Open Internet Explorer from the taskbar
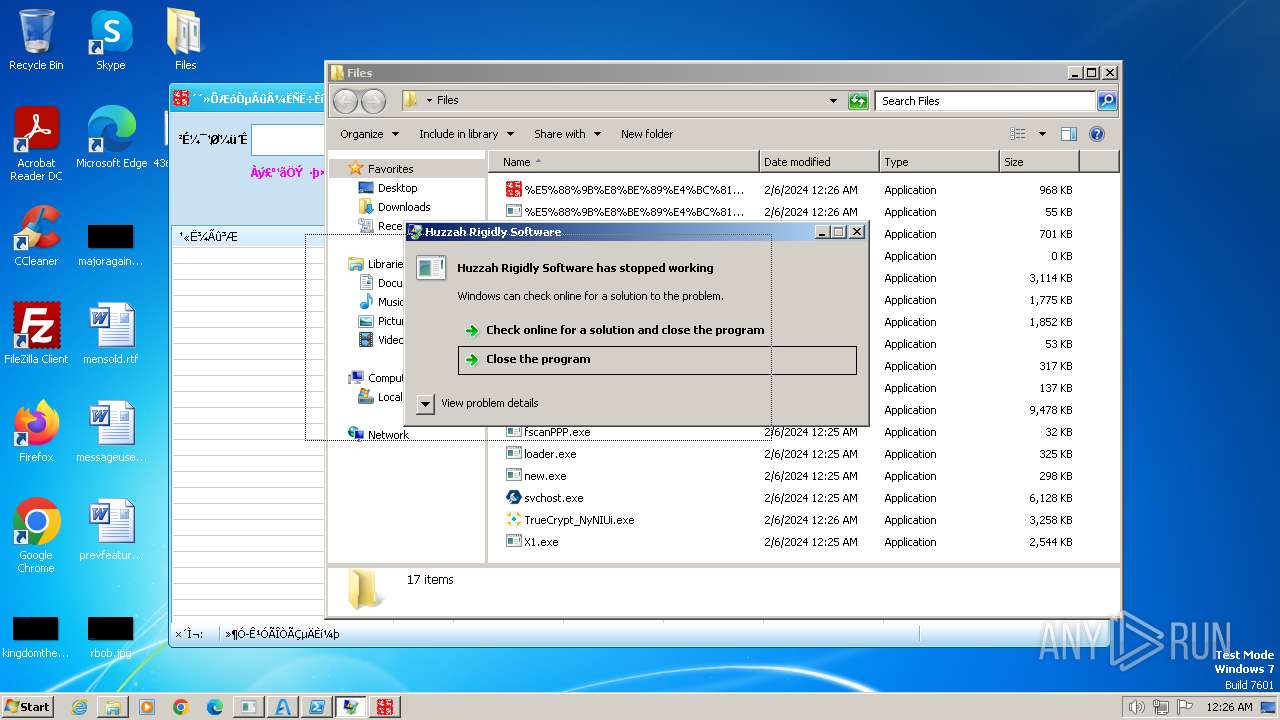1280x720 pixels. click(x=79, y=707)
